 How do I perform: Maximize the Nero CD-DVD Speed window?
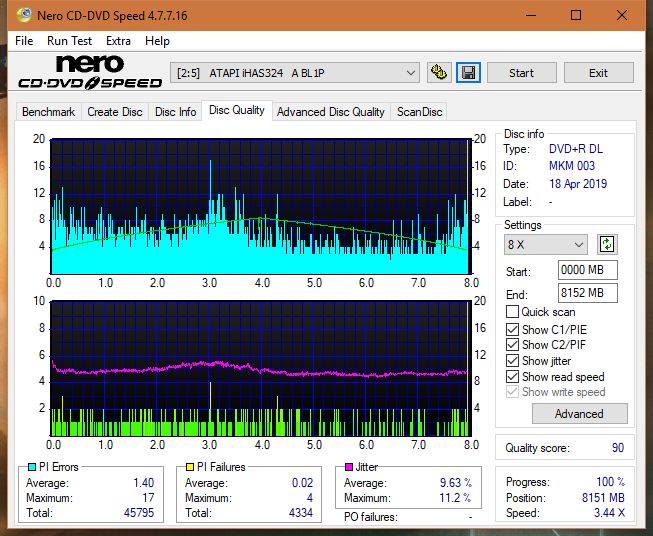pos(576,15)
